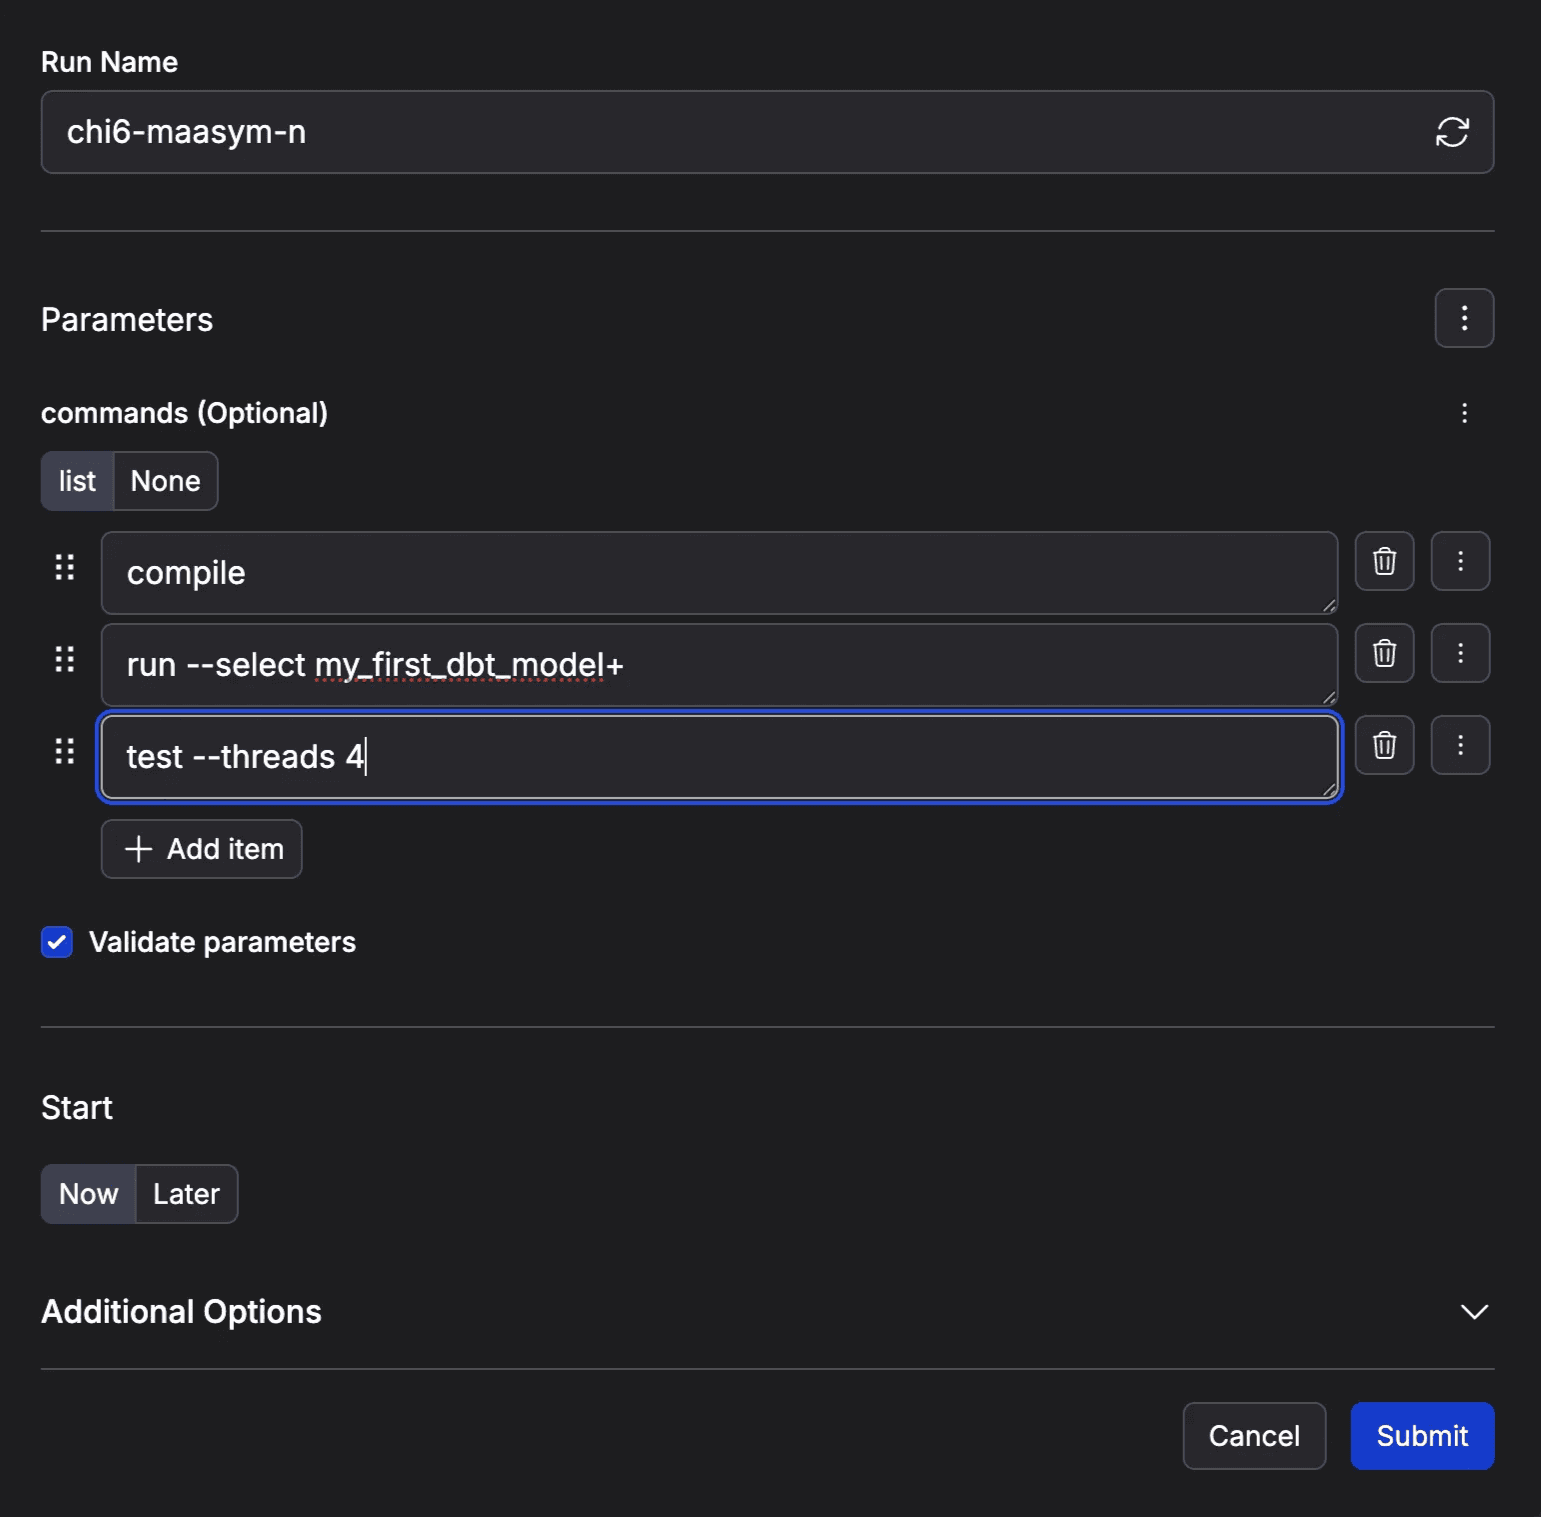This screenshot has height=1517, width=1541.
Task: Uncheck the Validate parameters checkbox
Action: 57,942
